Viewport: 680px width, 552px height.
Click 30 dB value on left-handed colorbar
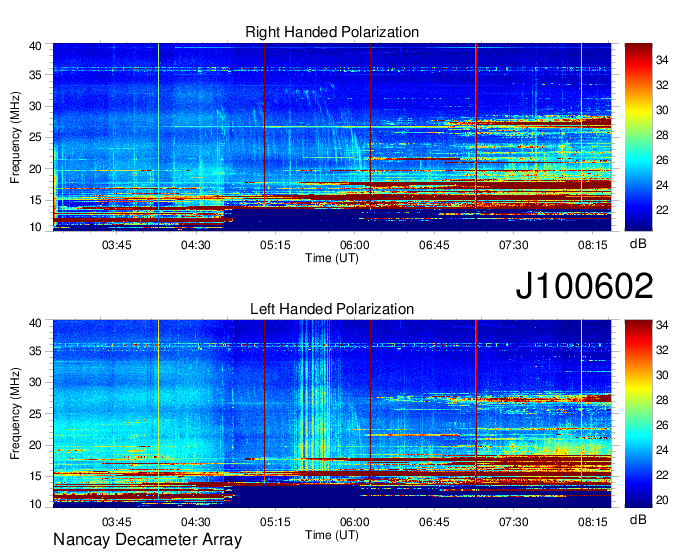click(662, 375)
